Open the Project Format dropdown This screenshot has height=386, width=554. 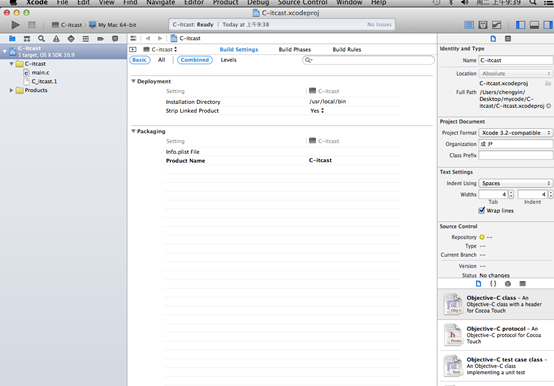tap(515, 133)
